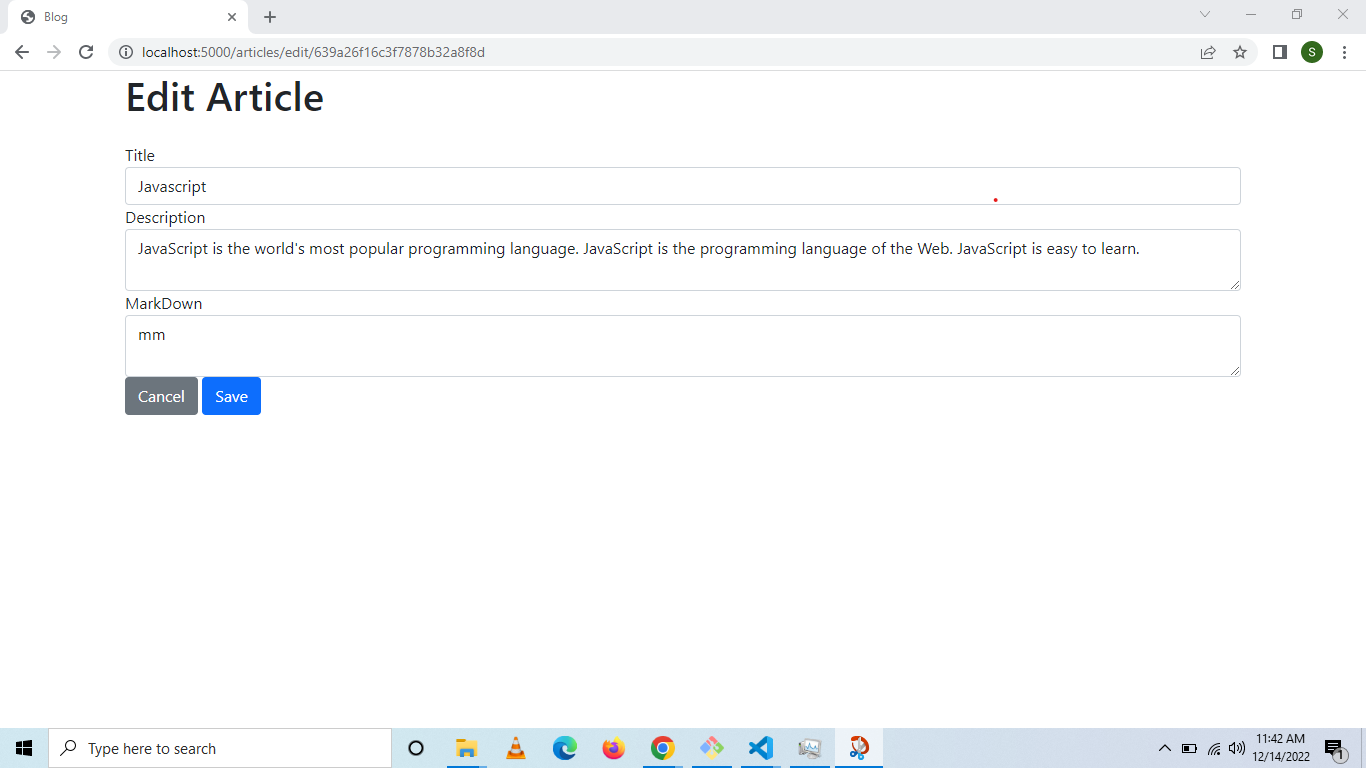Open the browser side panel icon
Viewport: 1366px width, 768px height.
click(x=1279, y=52)
